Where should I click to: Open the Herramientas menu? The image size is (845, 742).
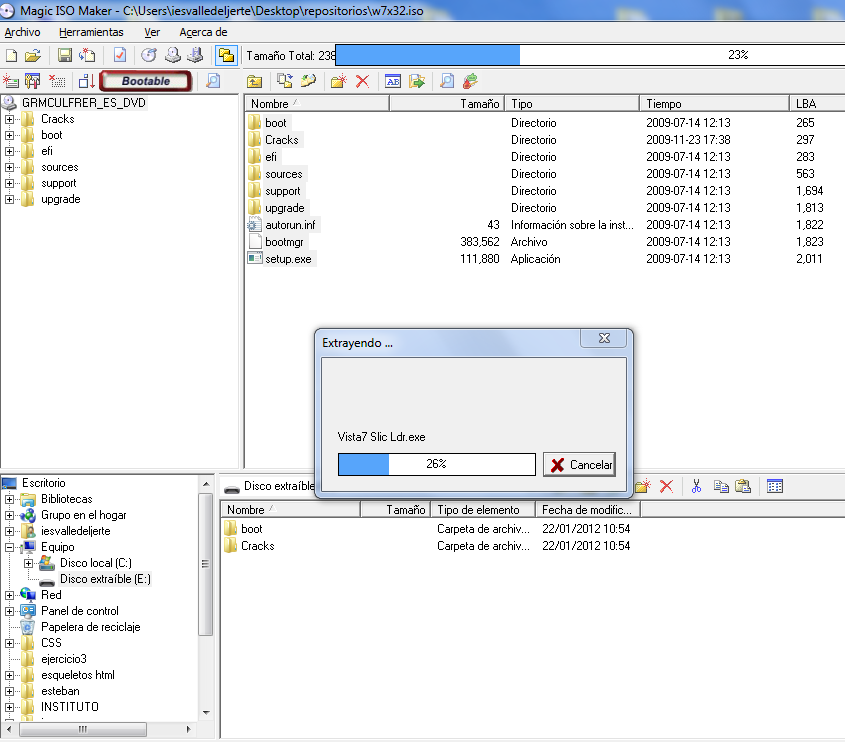[x=91, y=32]
